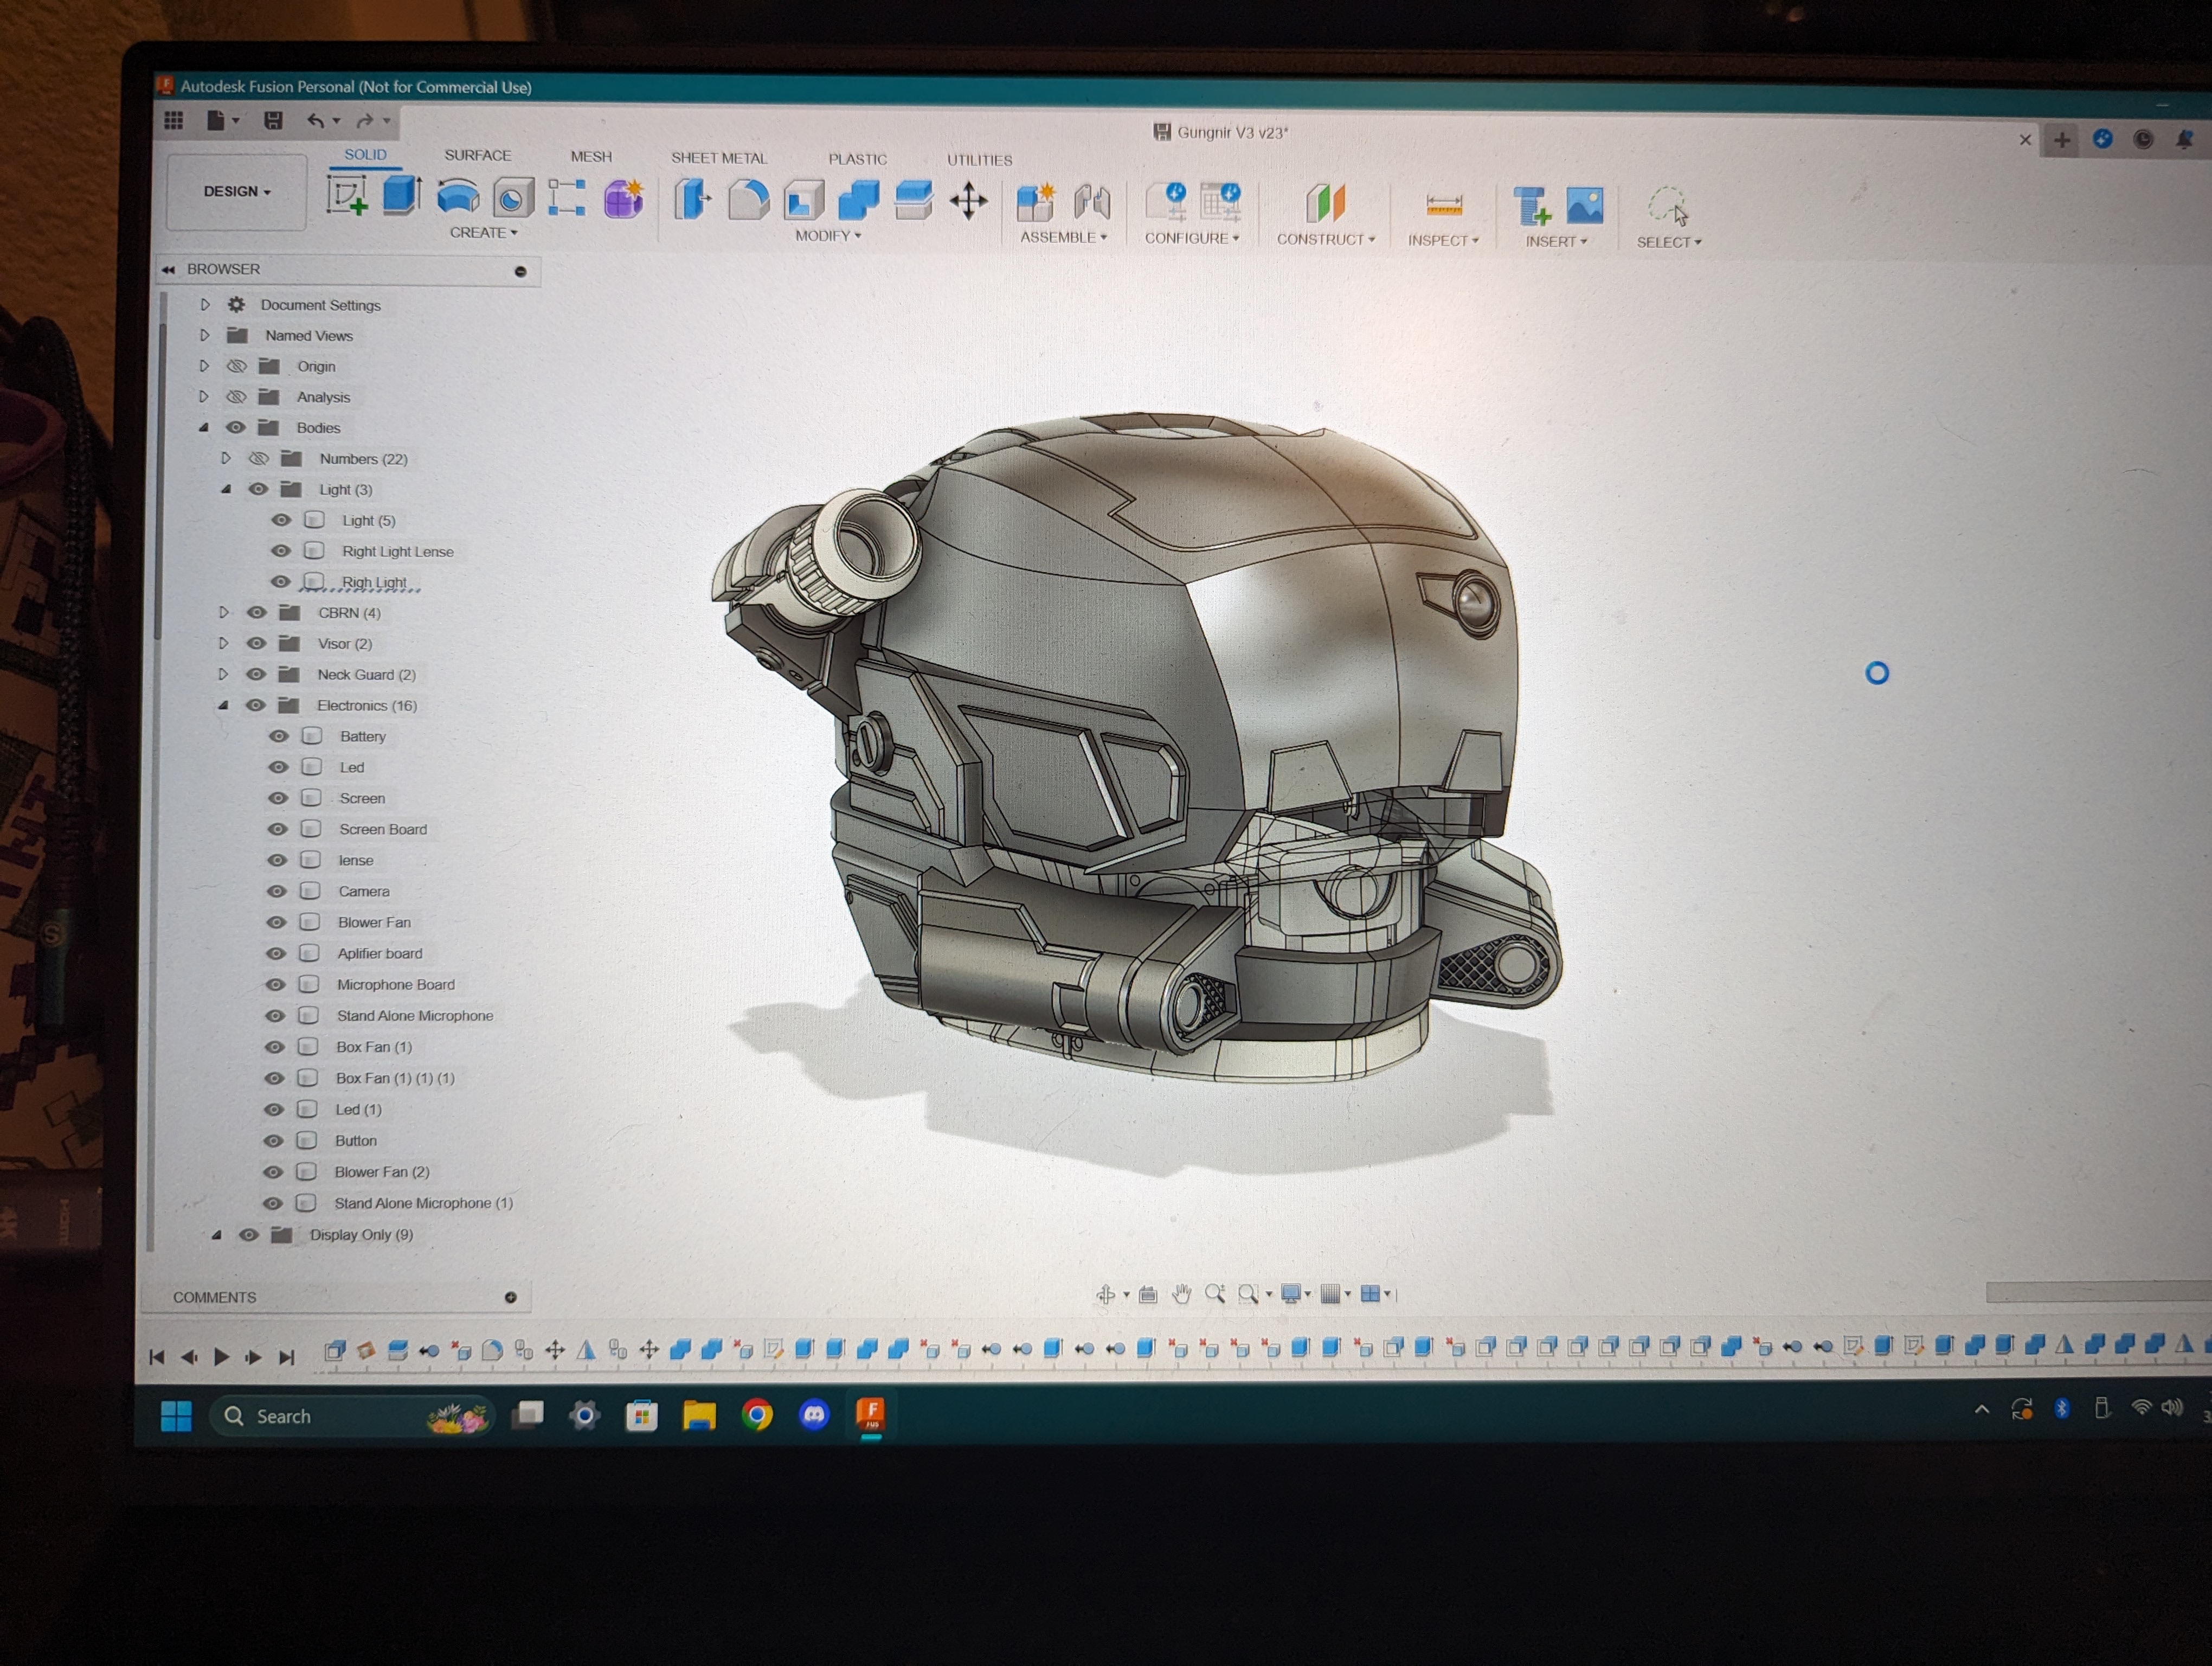Collapse the Electronics (16) folder
The image size is (2212, 1666).
point(223,705)
